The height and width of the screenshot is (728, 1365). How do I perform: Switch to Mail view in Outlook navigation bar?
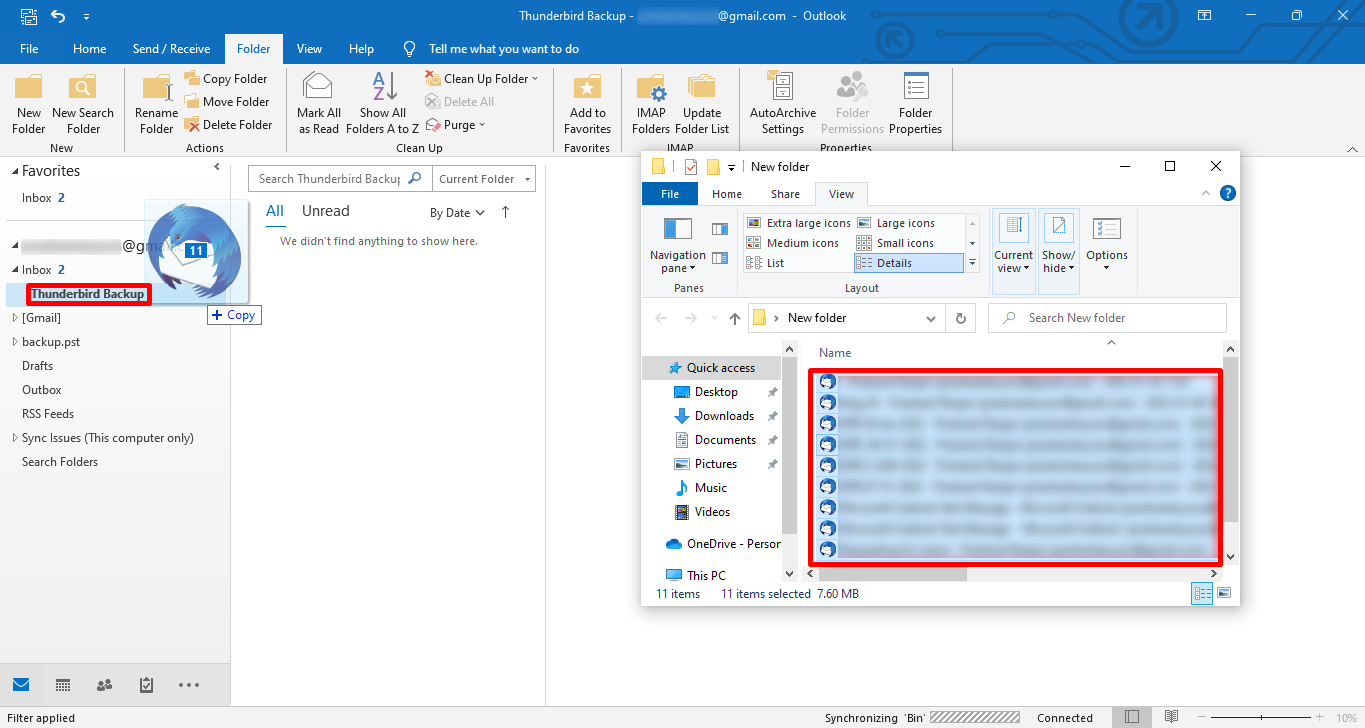(x=21, y=685)
